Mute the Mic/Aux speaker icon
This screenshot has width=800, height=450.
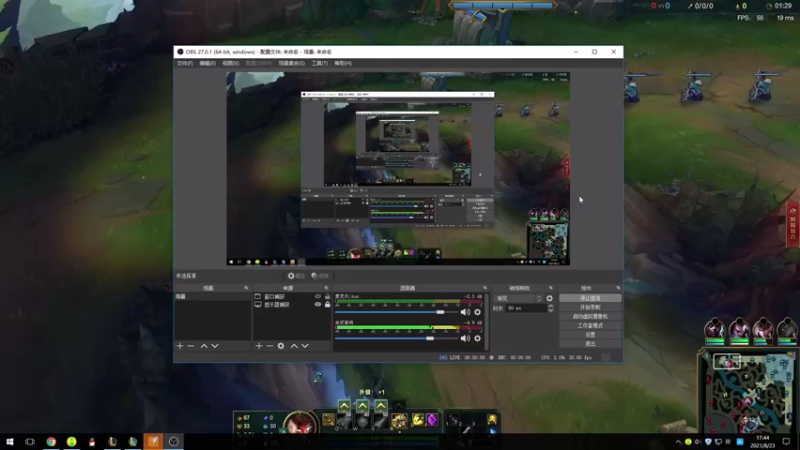click(465, 312)
